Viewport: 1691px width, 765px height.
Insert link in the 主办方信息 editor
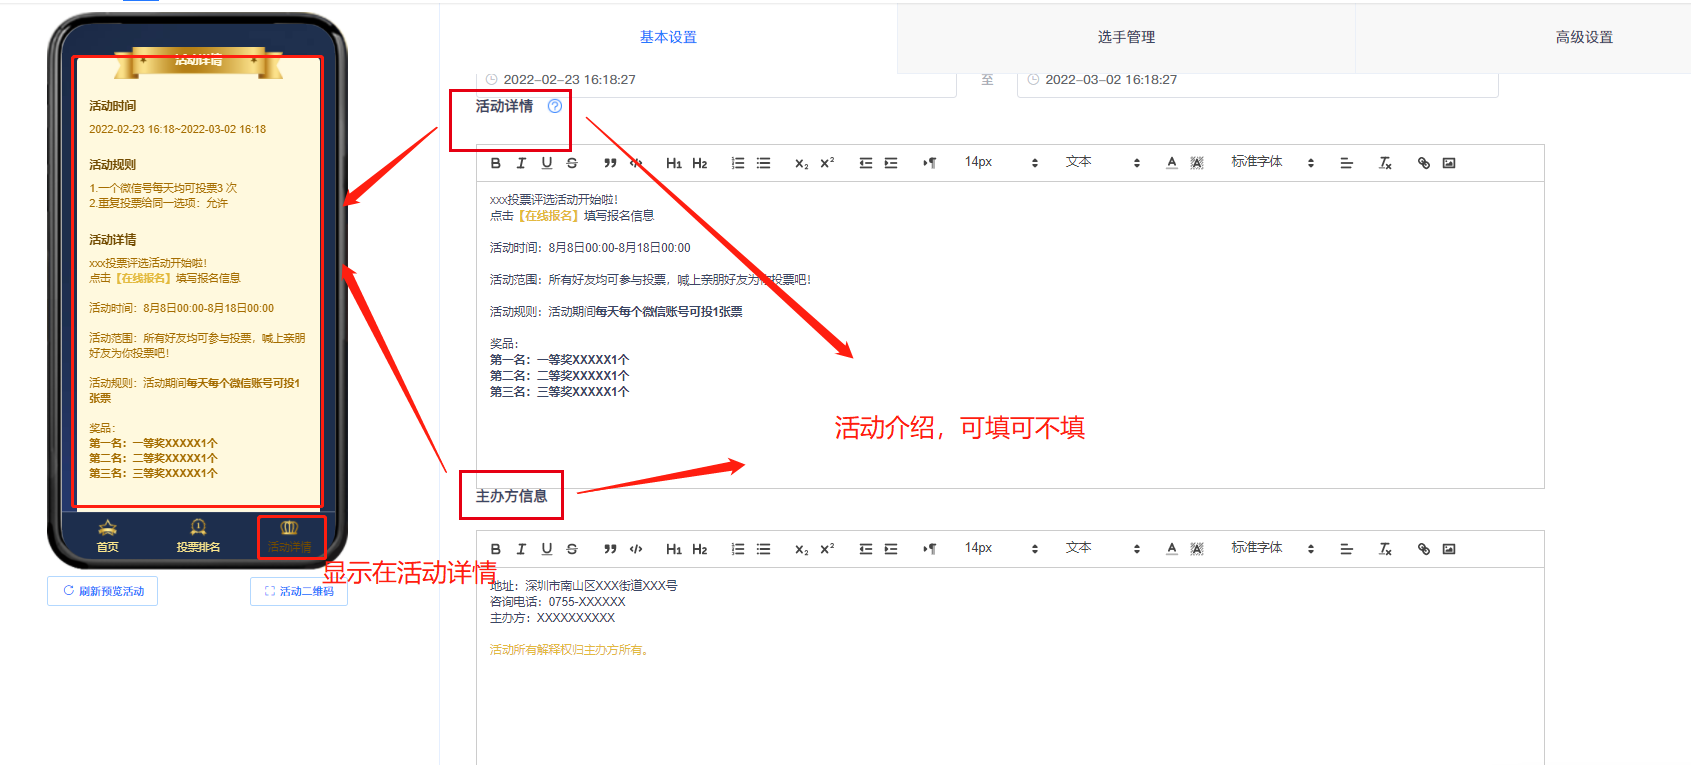1423,549
